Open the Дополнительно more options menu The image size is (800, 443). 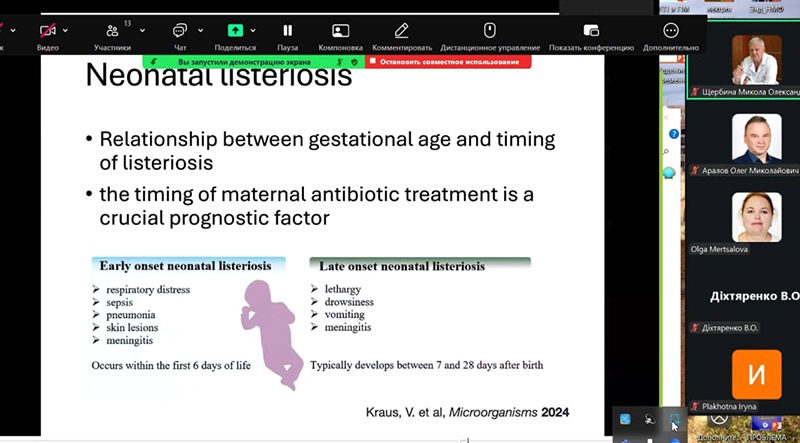[671, 31]
